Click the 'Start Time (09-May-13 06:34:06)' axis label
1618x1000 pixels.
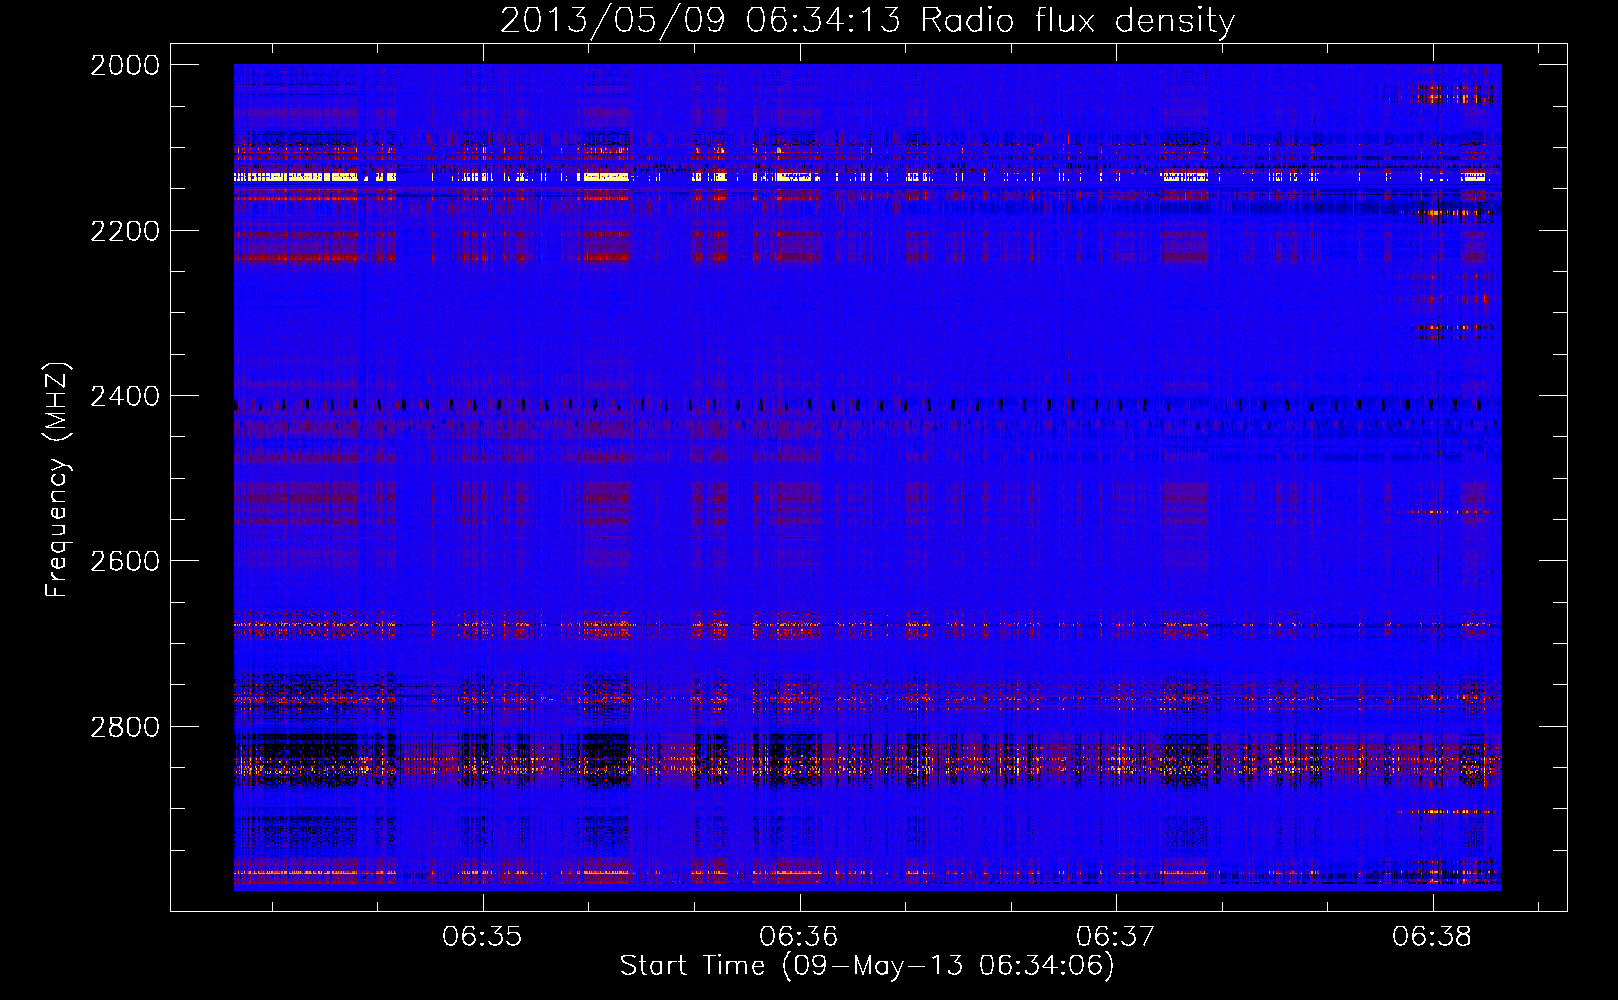click(867, 966)
